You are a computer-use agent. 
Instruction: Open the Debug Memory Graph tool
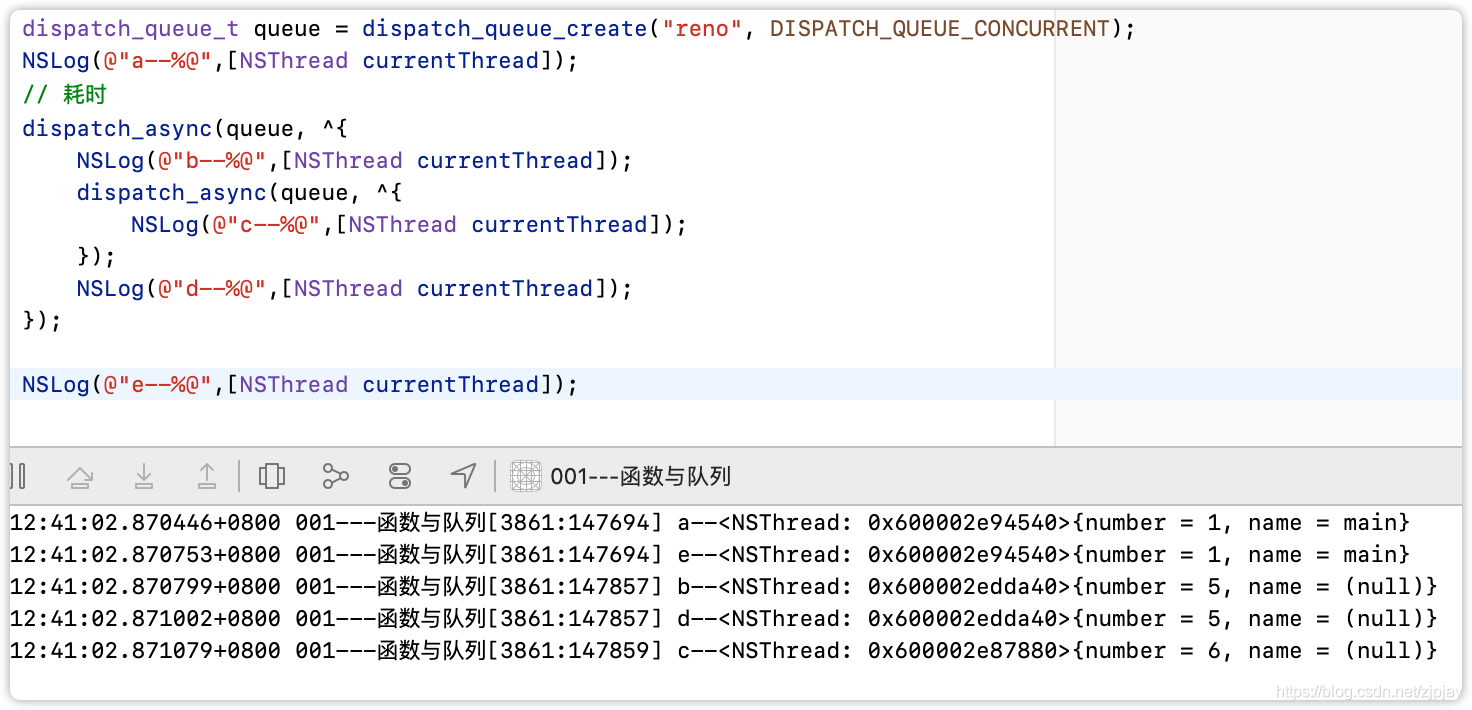coord(336,476)
